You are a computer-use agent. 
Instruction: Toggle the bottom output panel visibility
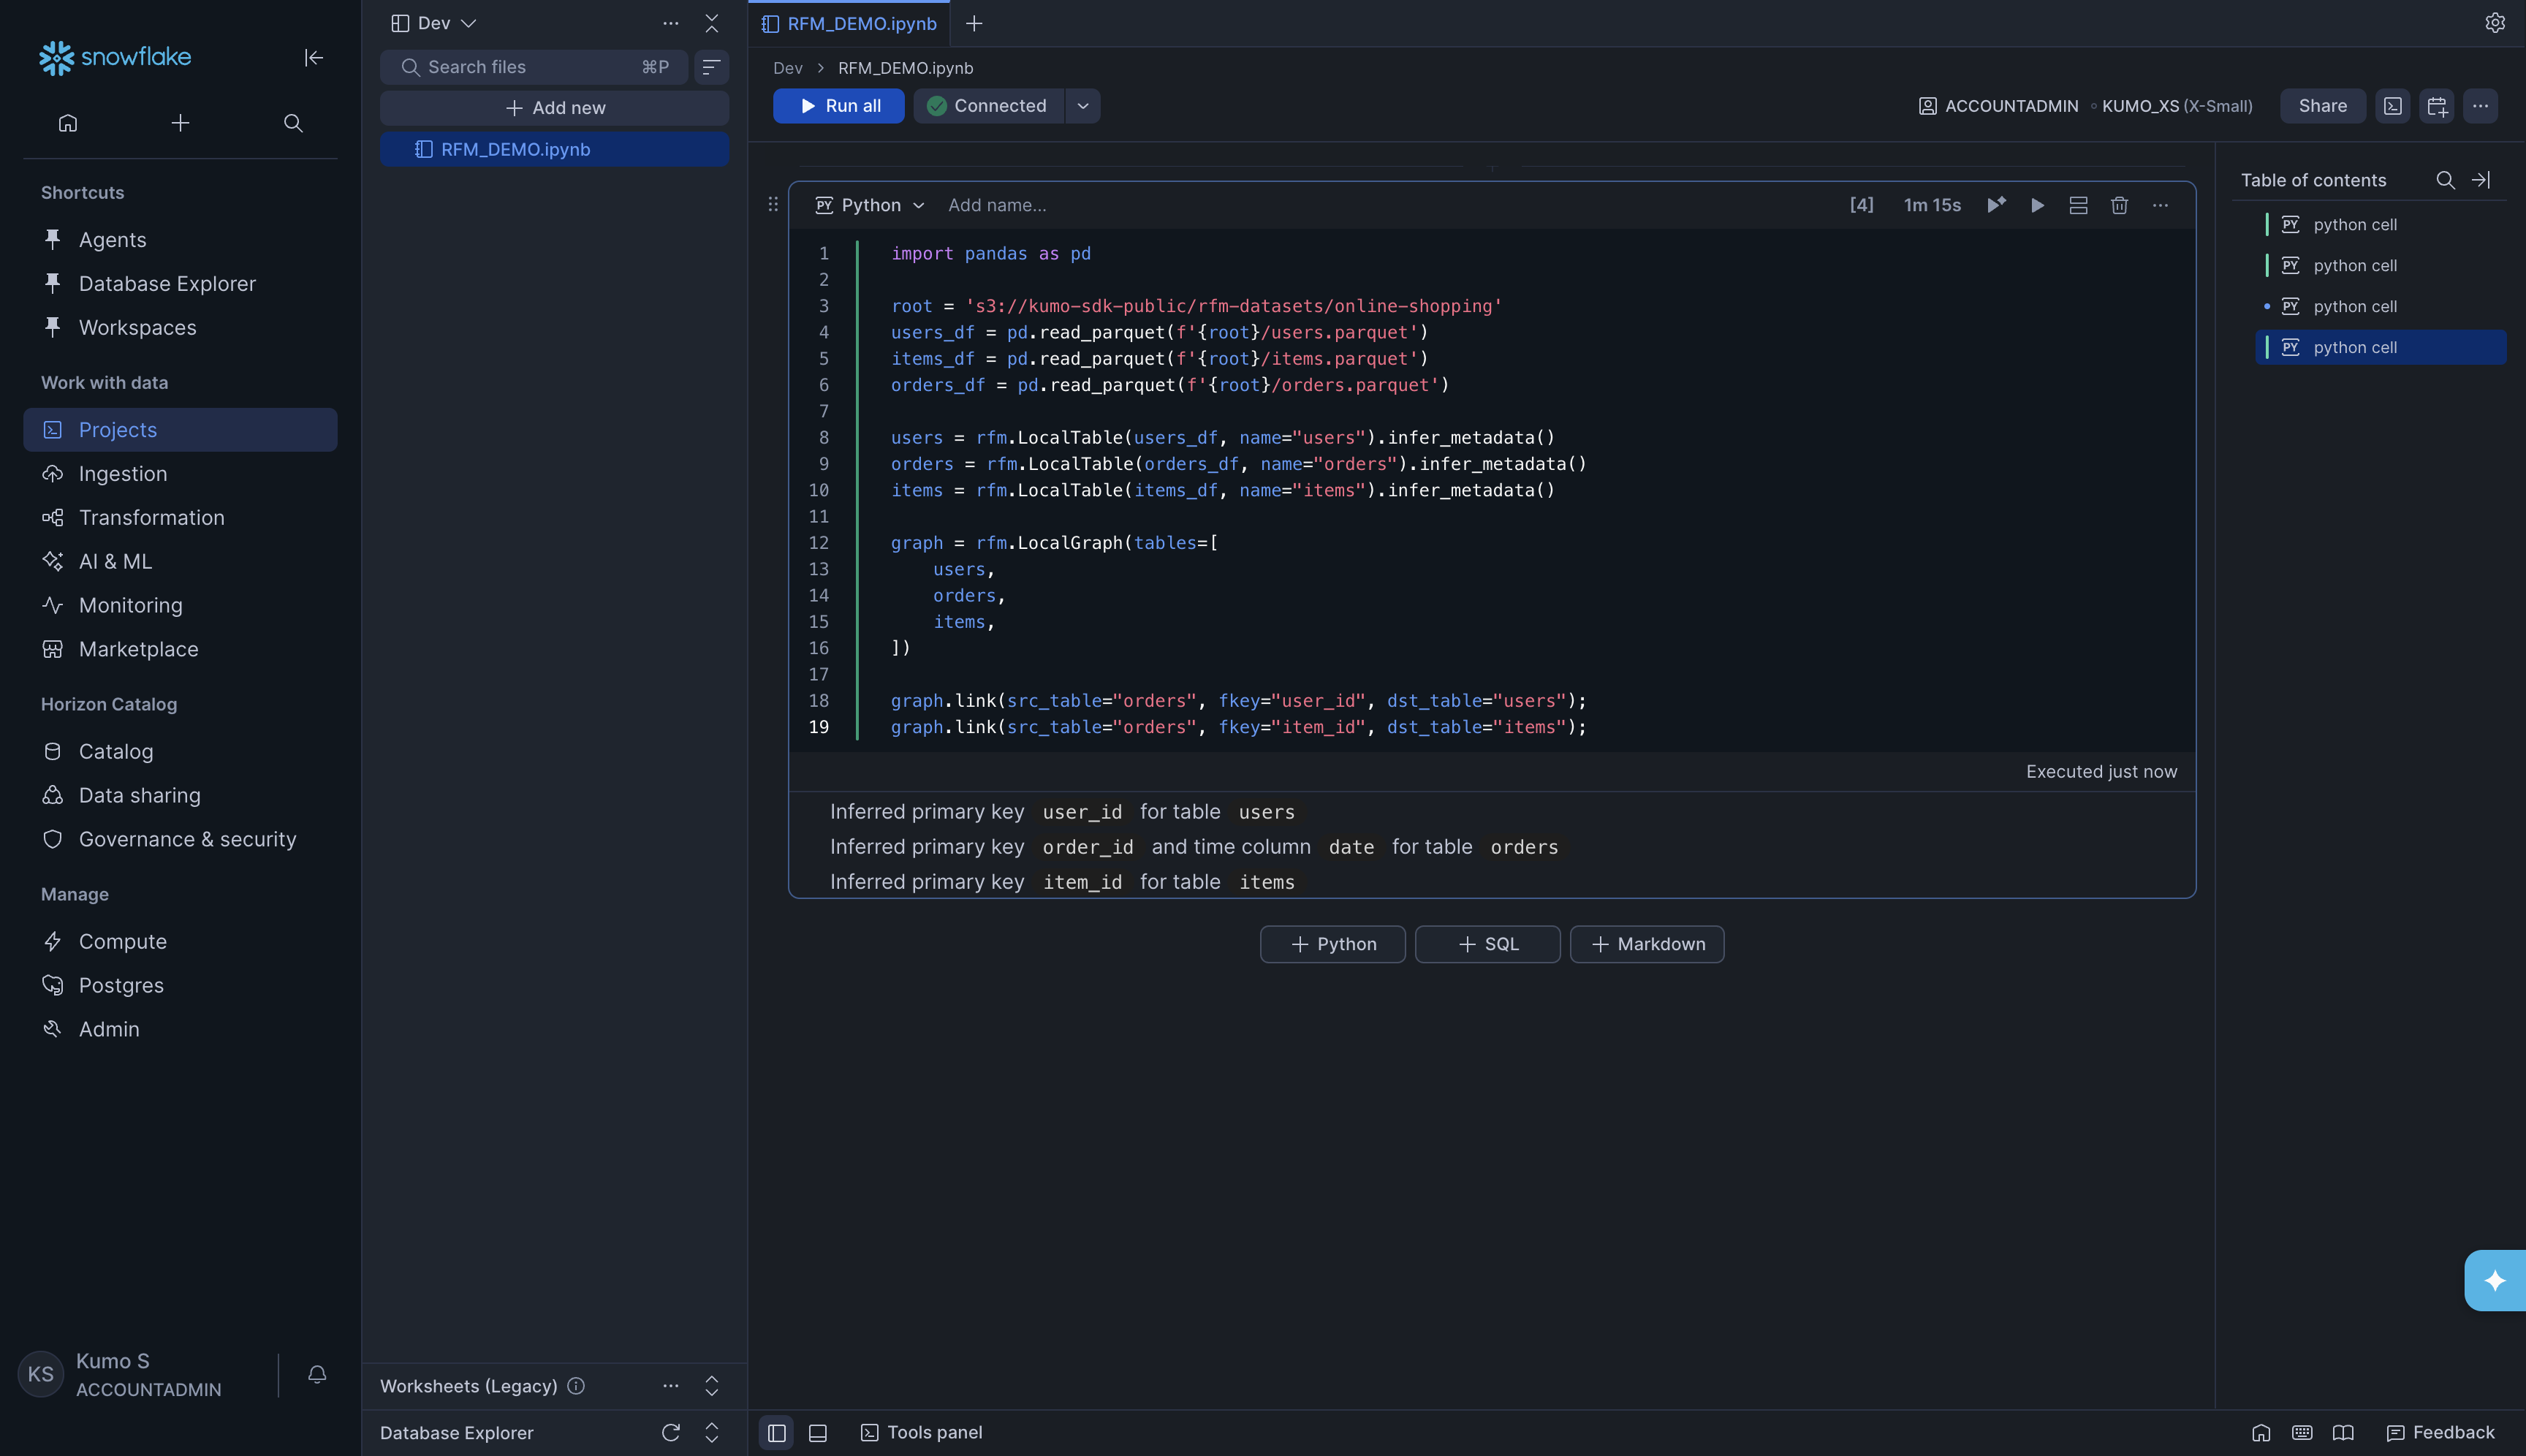[x=817, y=1432]
